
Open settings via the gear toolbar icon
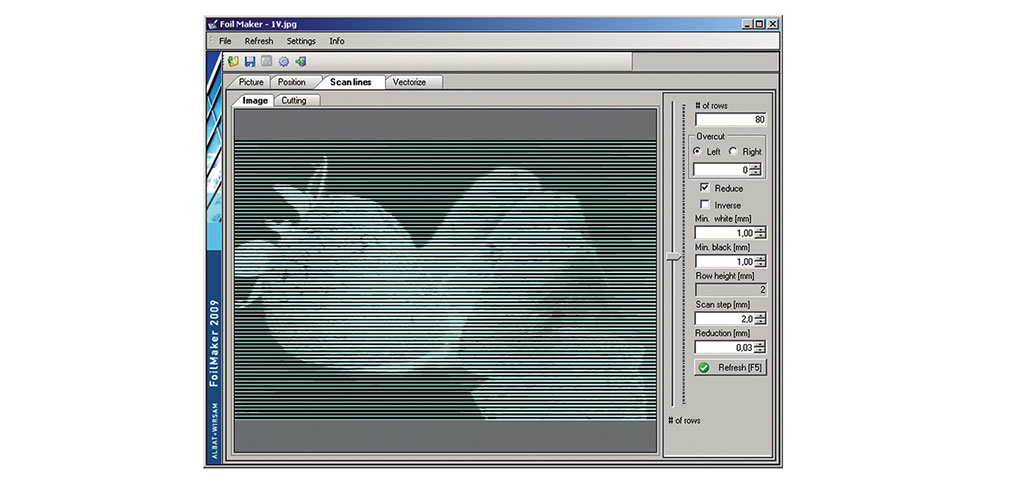point(283,62)
